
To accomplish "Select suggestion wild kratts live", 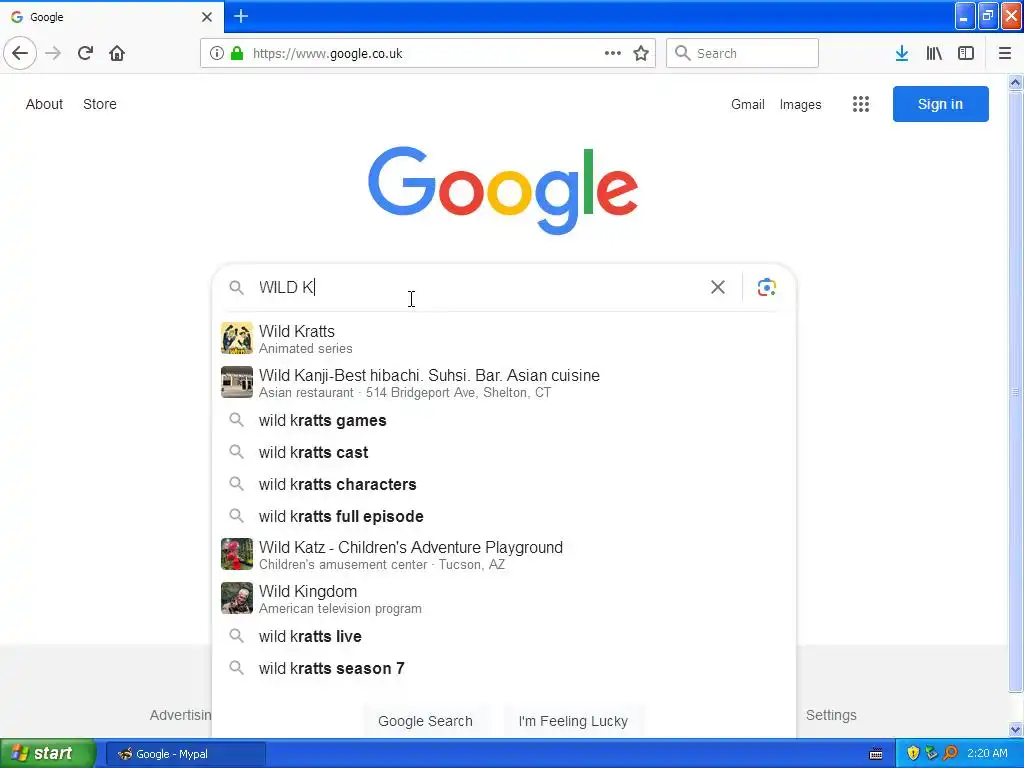I will 504,637.
